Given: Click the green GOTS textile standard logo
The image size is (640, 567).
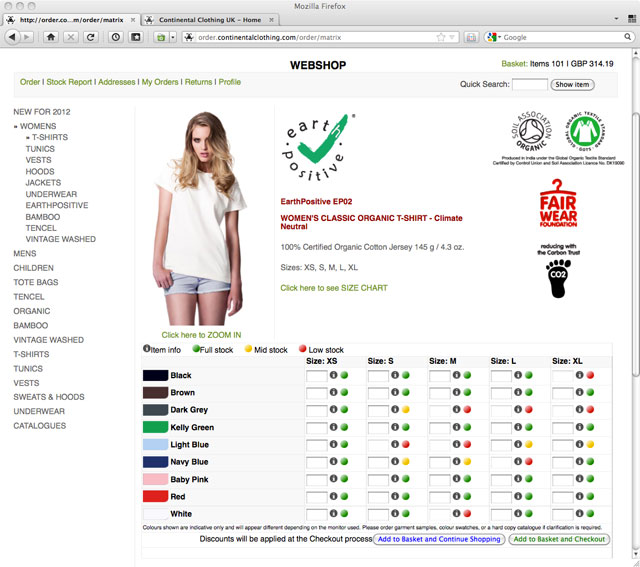Looking at the screenshot, I should point(585,131).
